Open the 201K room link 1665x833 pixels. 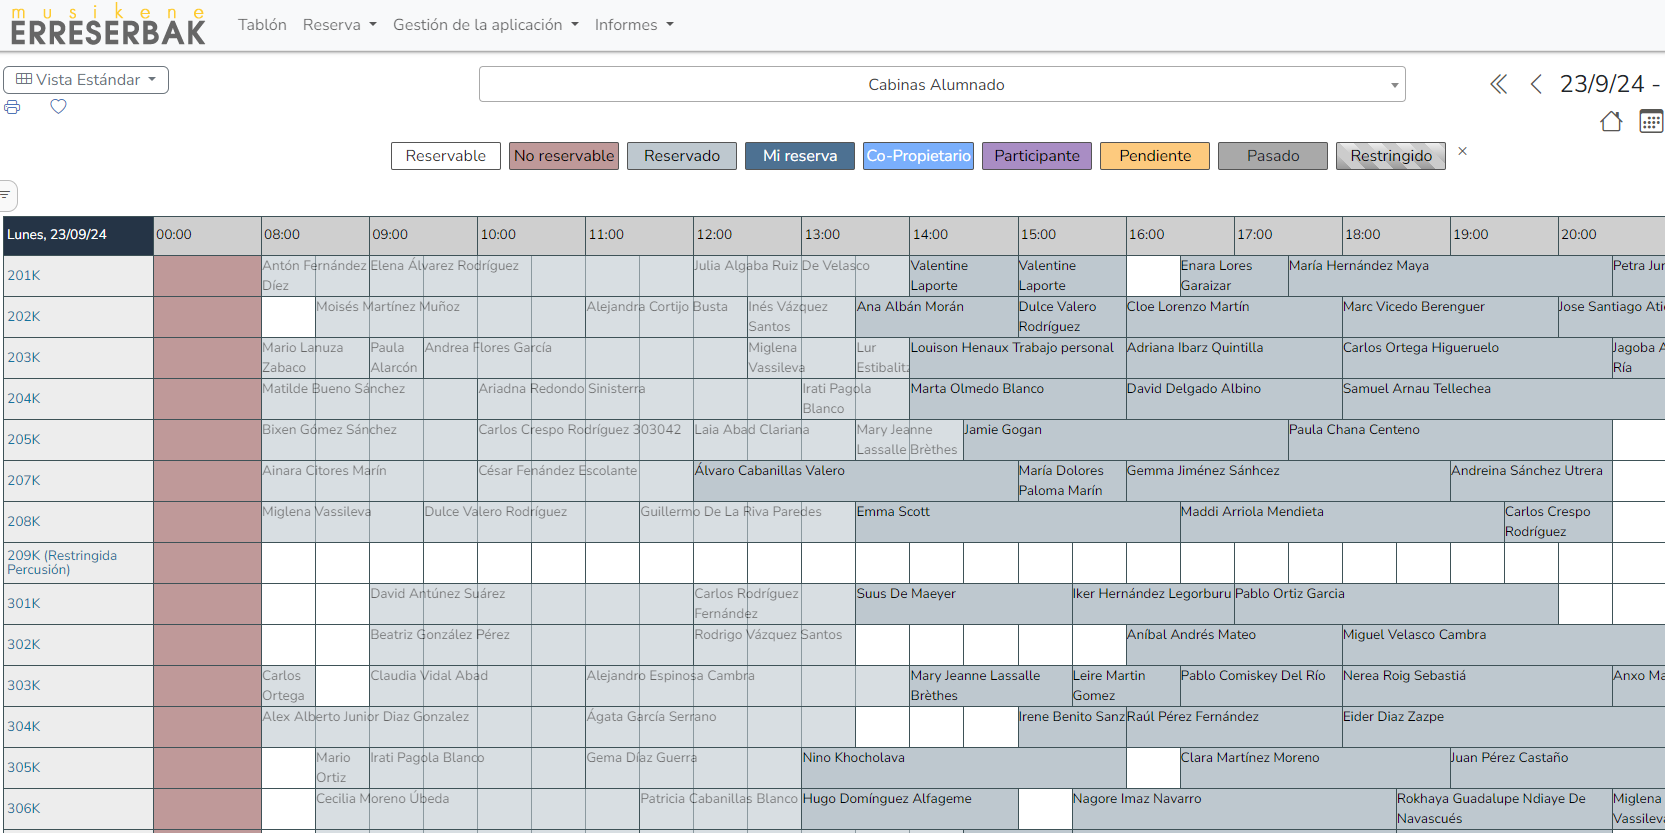(24, 275)
